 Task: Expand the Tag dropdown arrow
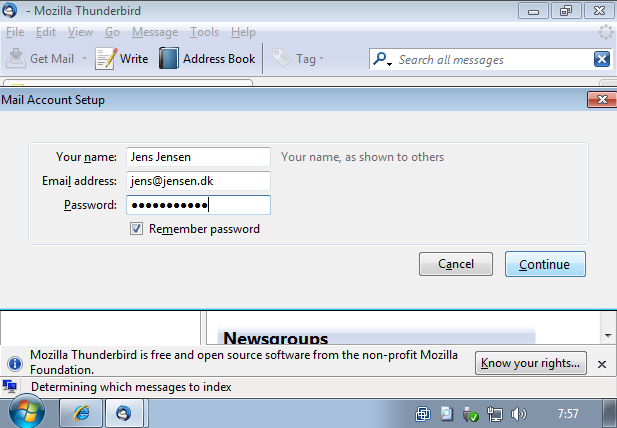(321, 59)
